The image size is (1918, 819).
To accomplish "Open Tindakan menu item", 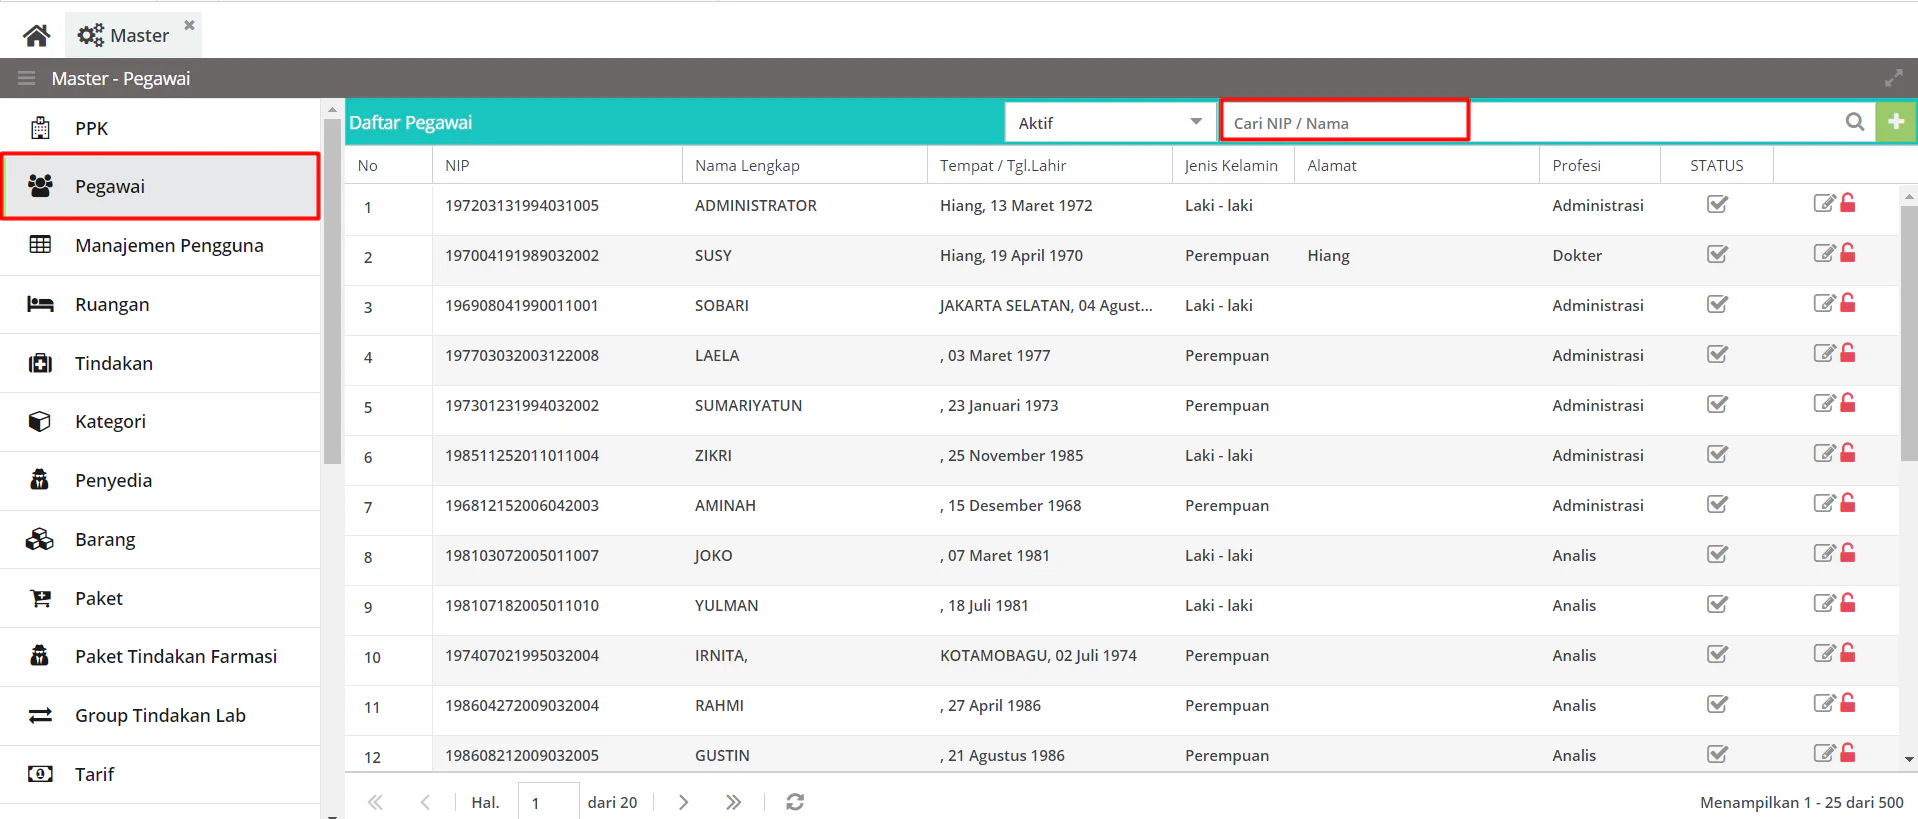I will click(x=160, y=363).
